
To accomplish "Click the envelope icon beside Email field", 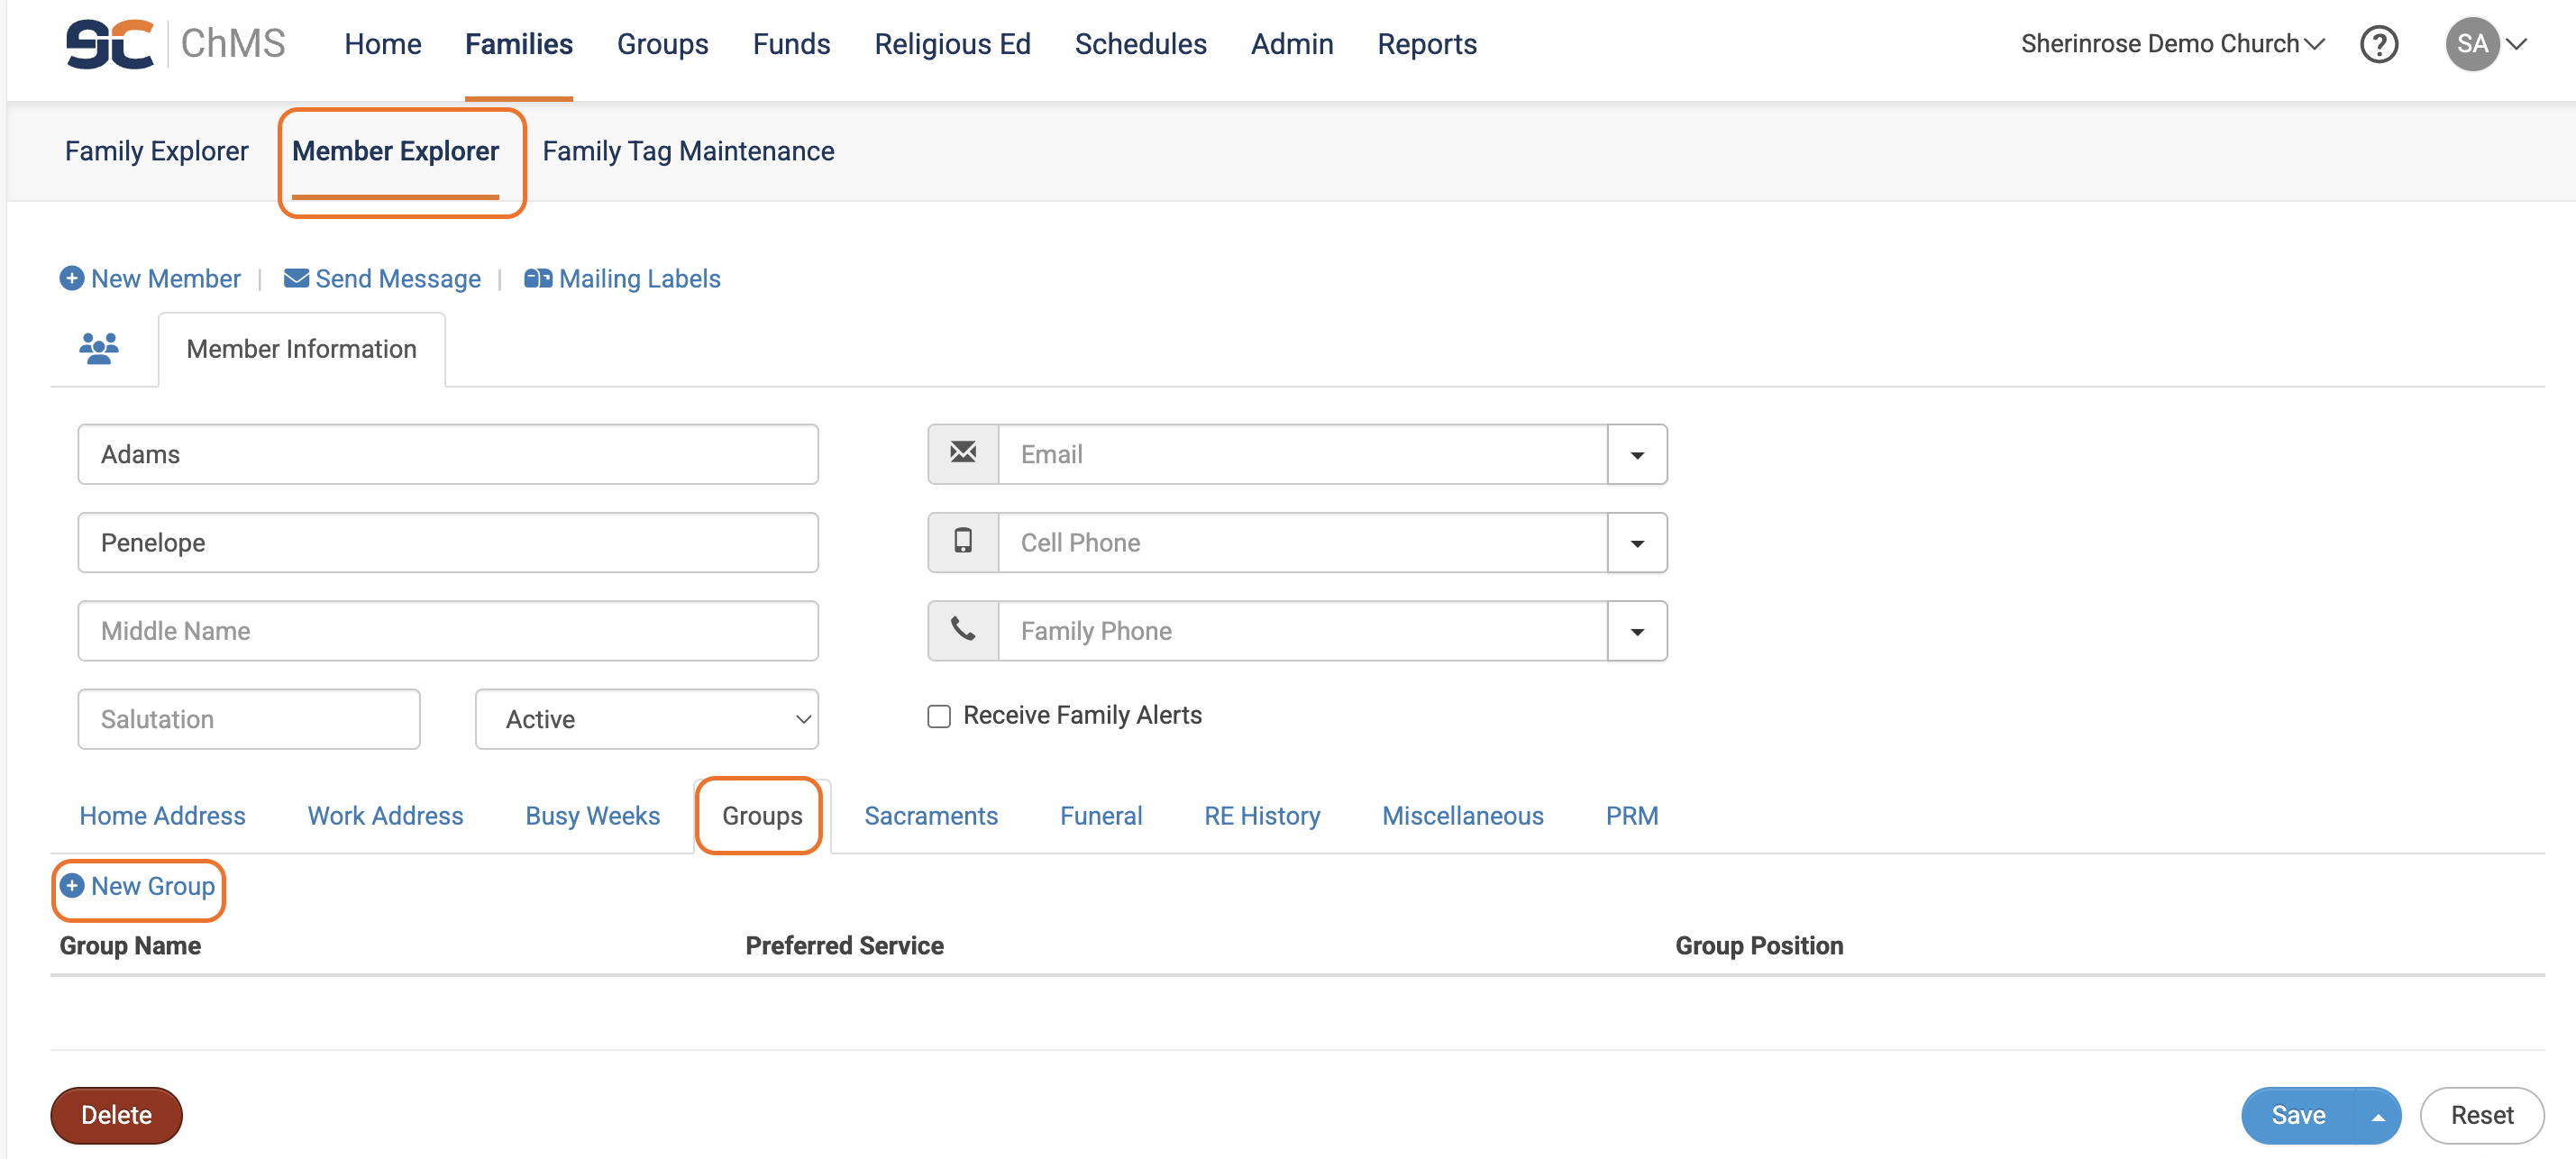I will 962,454.
